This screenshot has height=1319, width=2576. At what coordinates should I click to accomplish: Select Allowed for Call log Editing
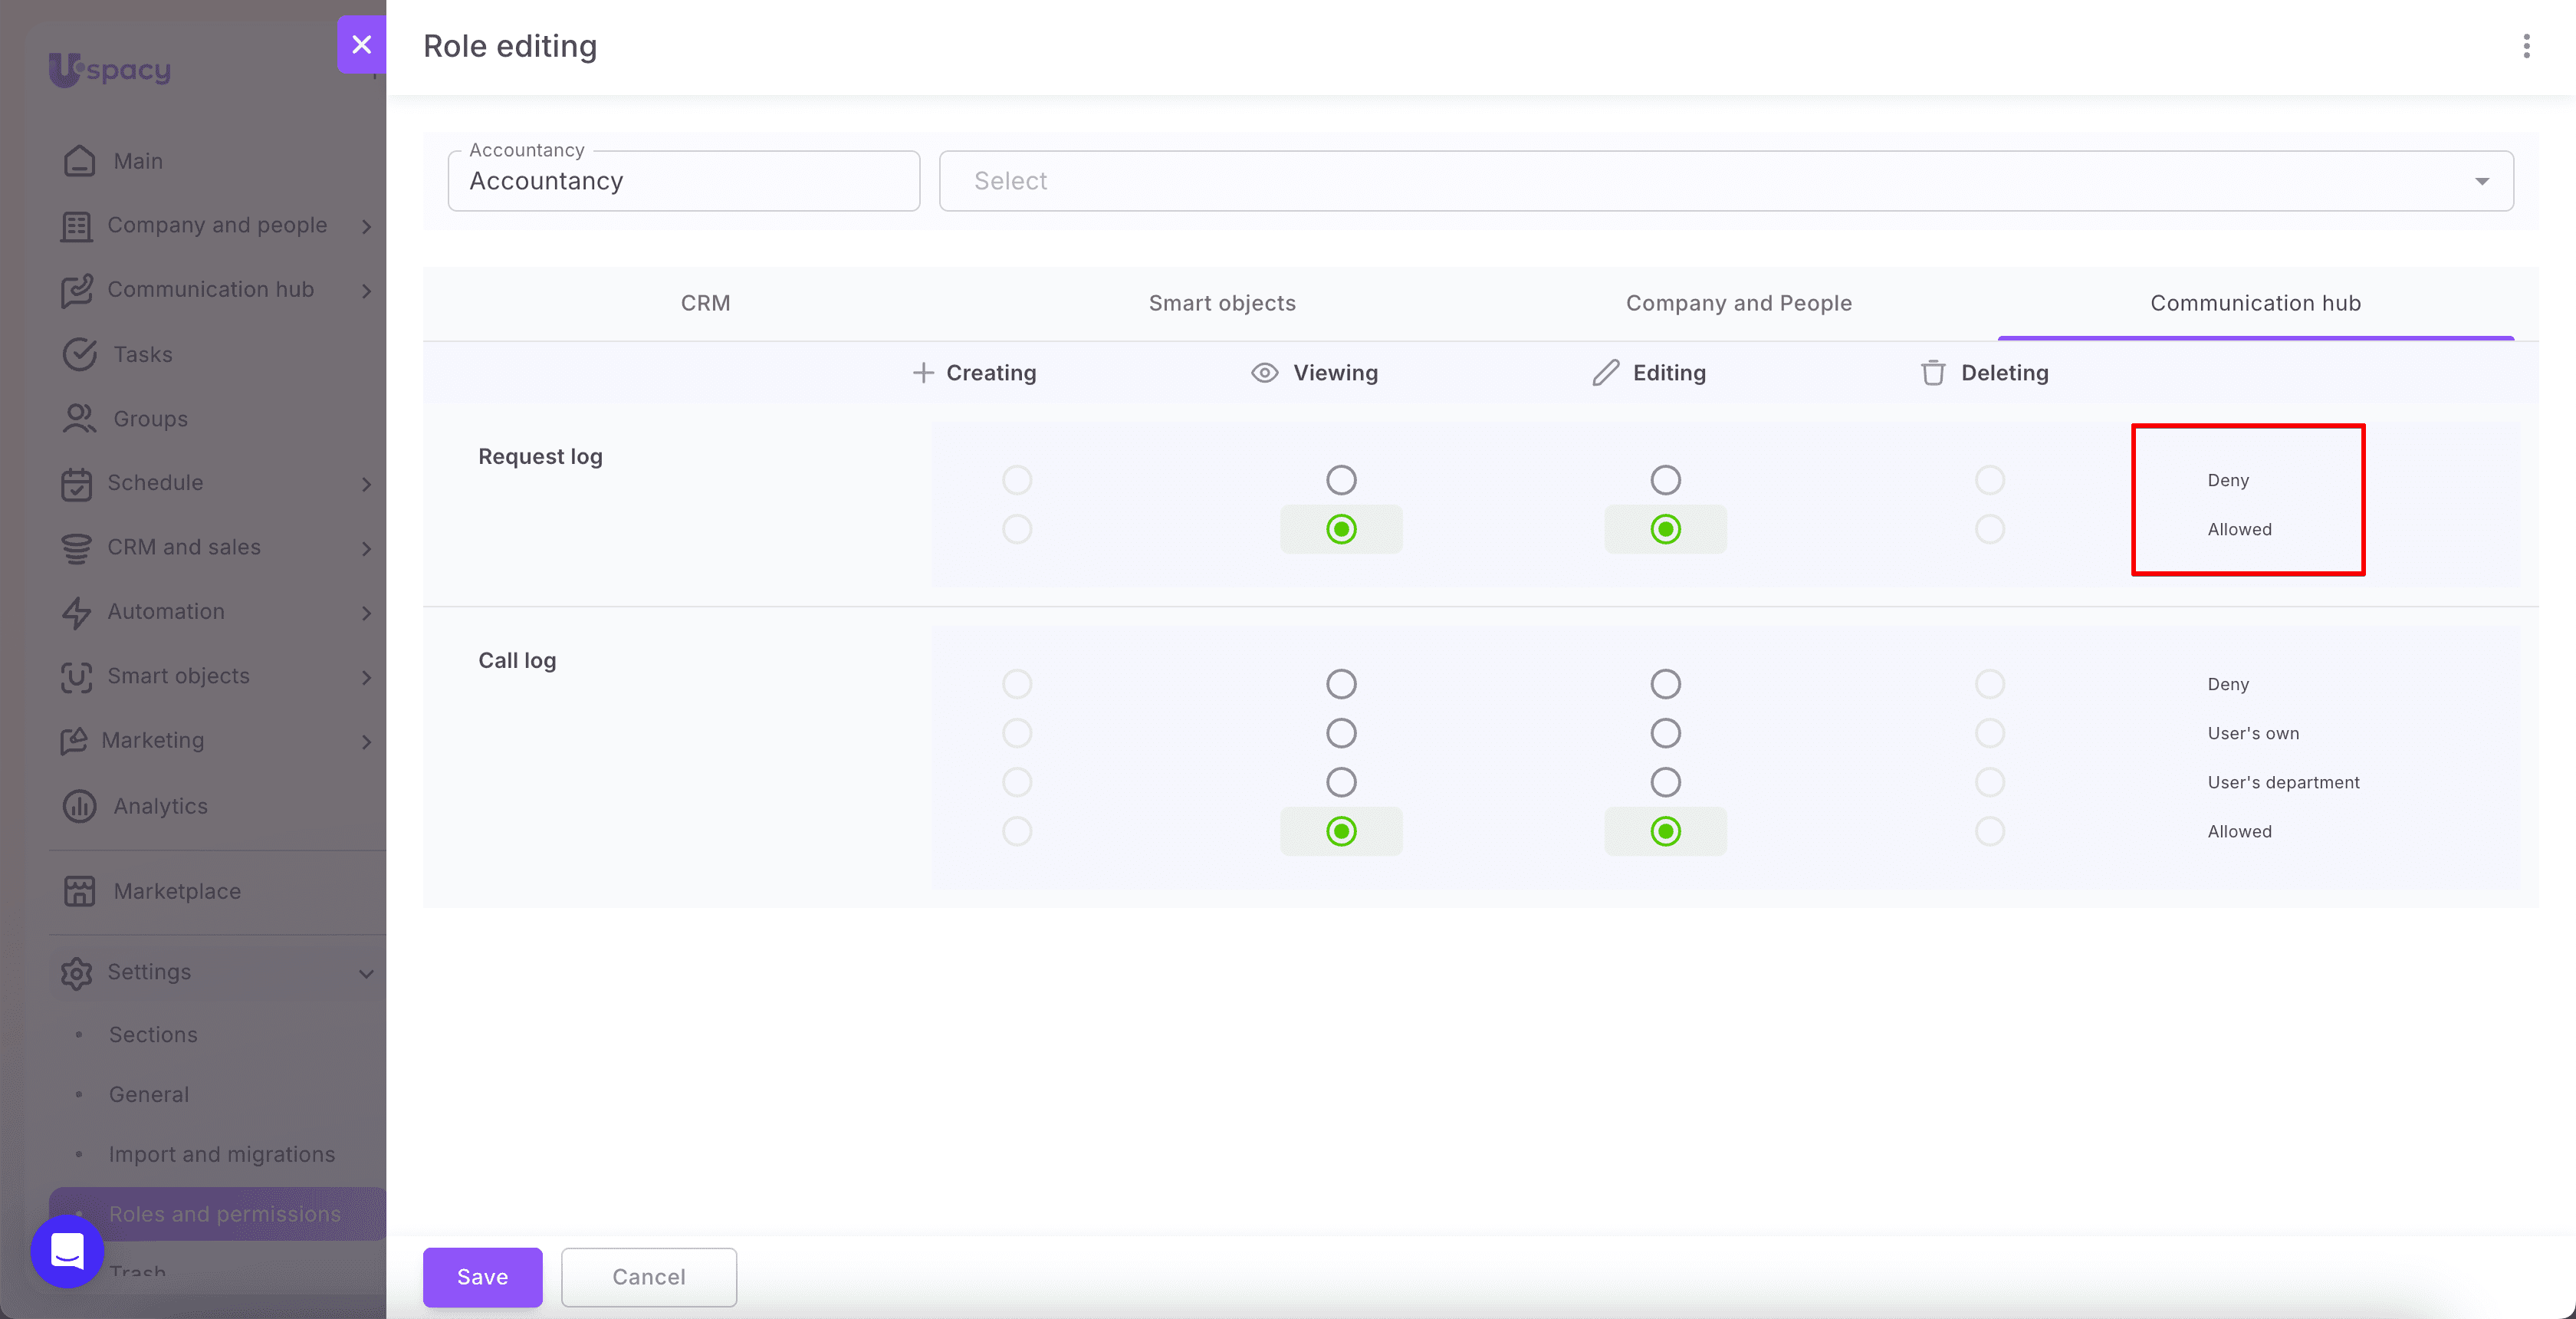1665,831
